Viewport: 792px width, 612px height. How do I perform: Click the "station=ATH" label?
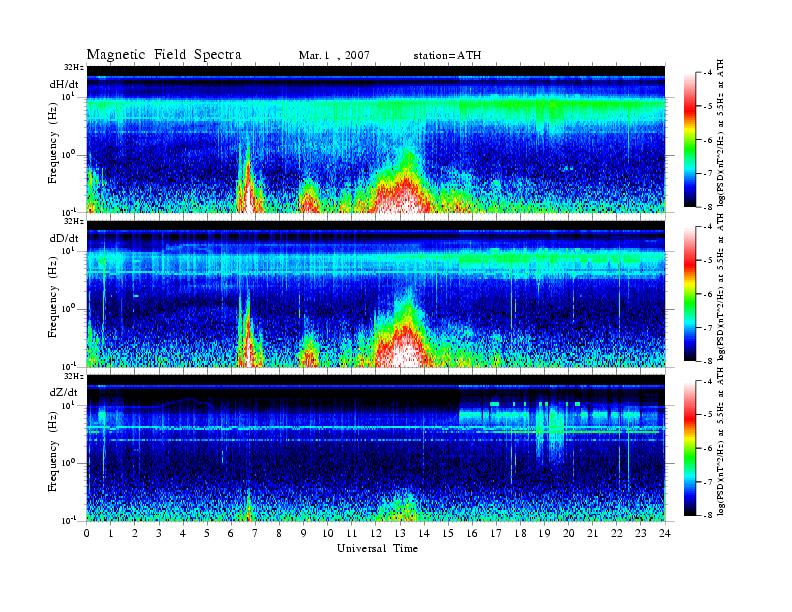tap(447, 55)
